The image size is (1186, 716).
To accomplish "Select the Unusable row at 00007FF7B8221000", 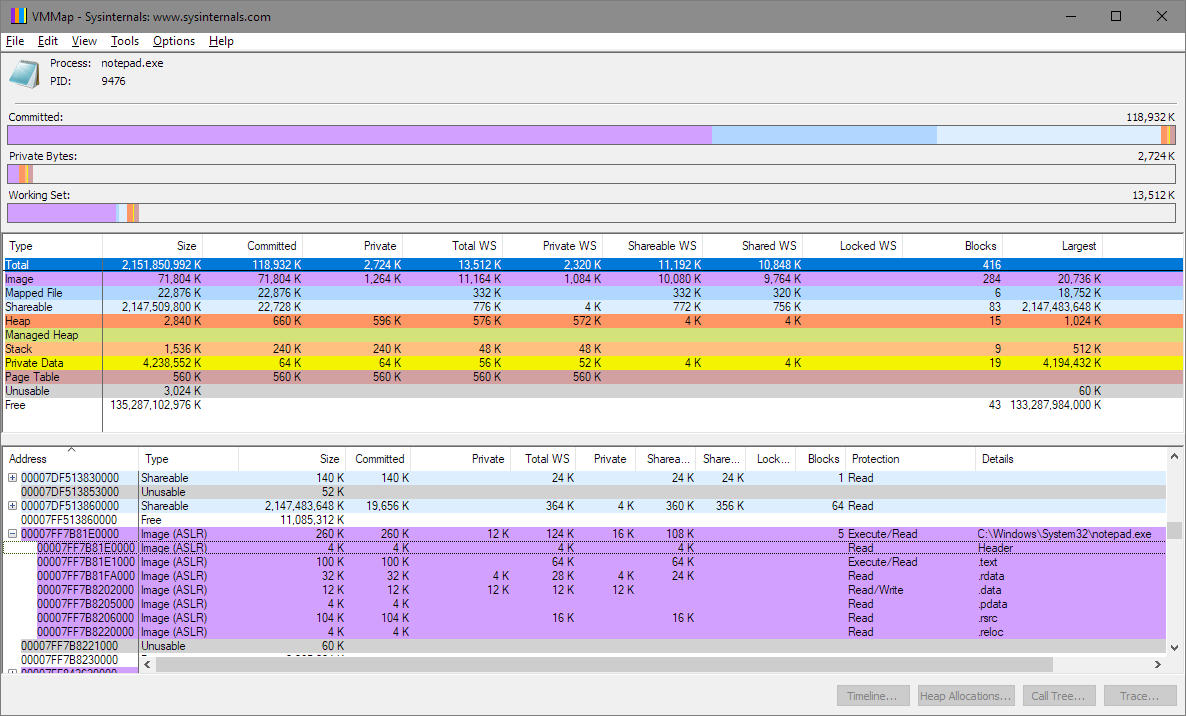I will [585, 646].
